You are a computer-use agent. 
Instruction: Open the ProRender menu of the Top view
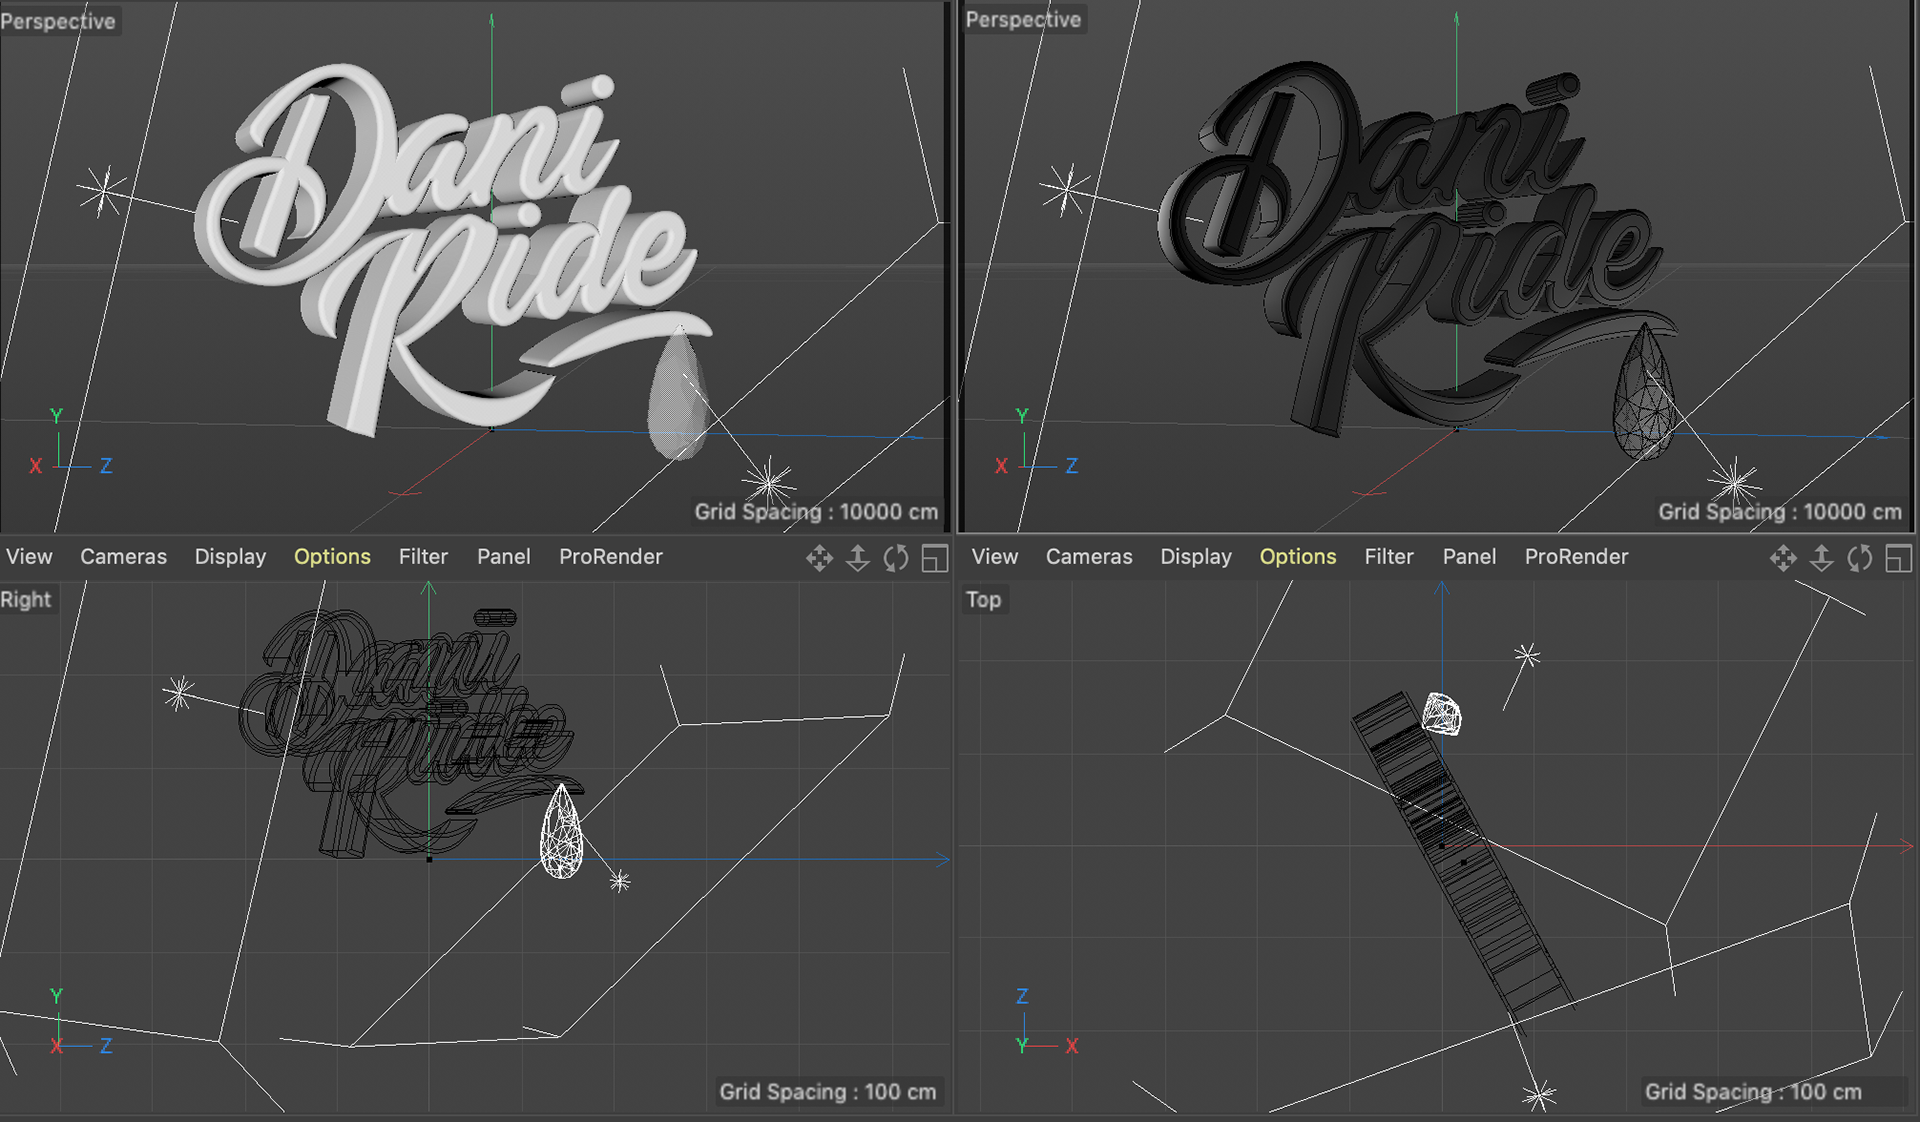pos(1576,557)
